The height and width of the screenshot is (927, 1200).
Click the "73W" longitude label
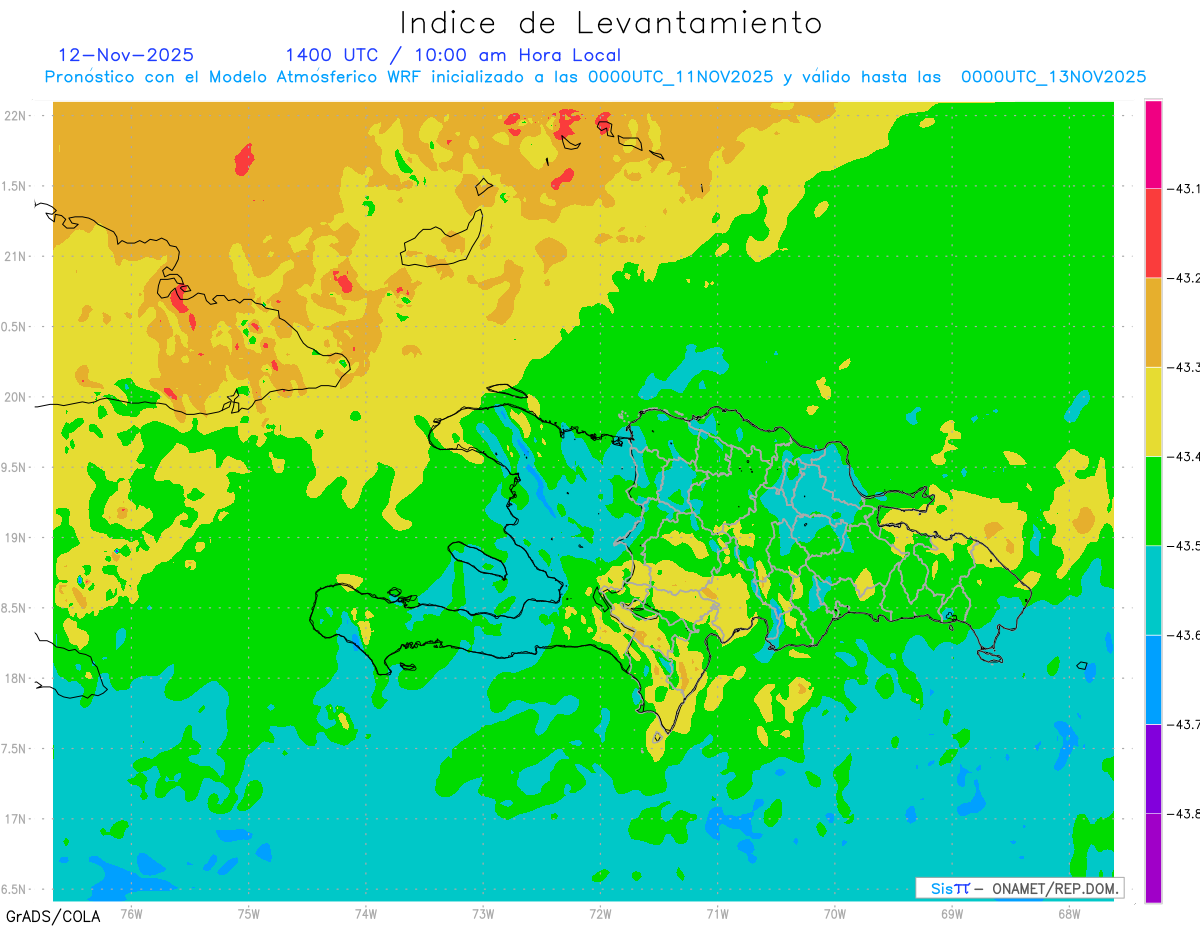[x=483, y=913]
